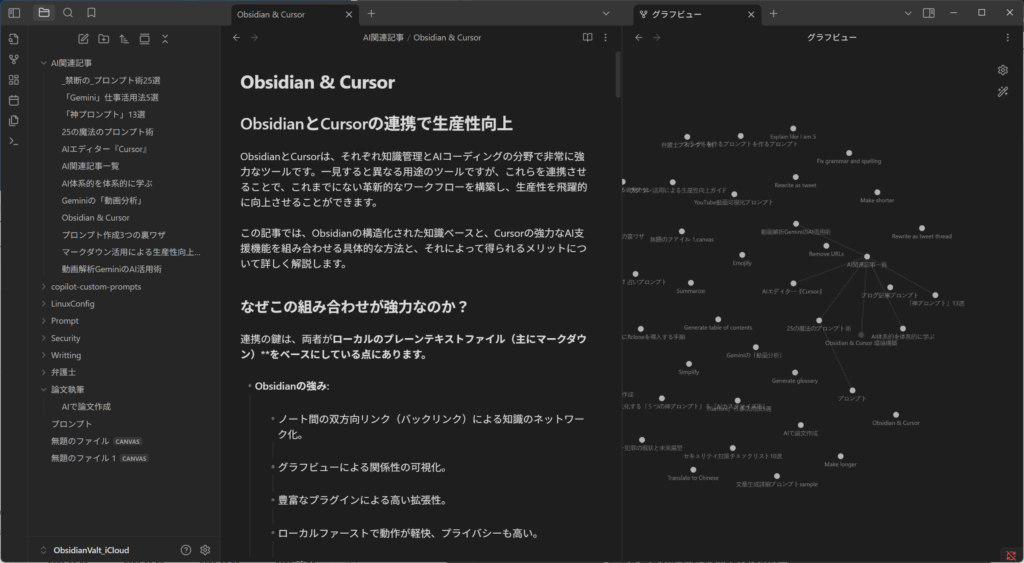The height and width of the screenshot is (563, 1024).
Task: Open the command palette terminal icon
Action: (x=13, y=141)
